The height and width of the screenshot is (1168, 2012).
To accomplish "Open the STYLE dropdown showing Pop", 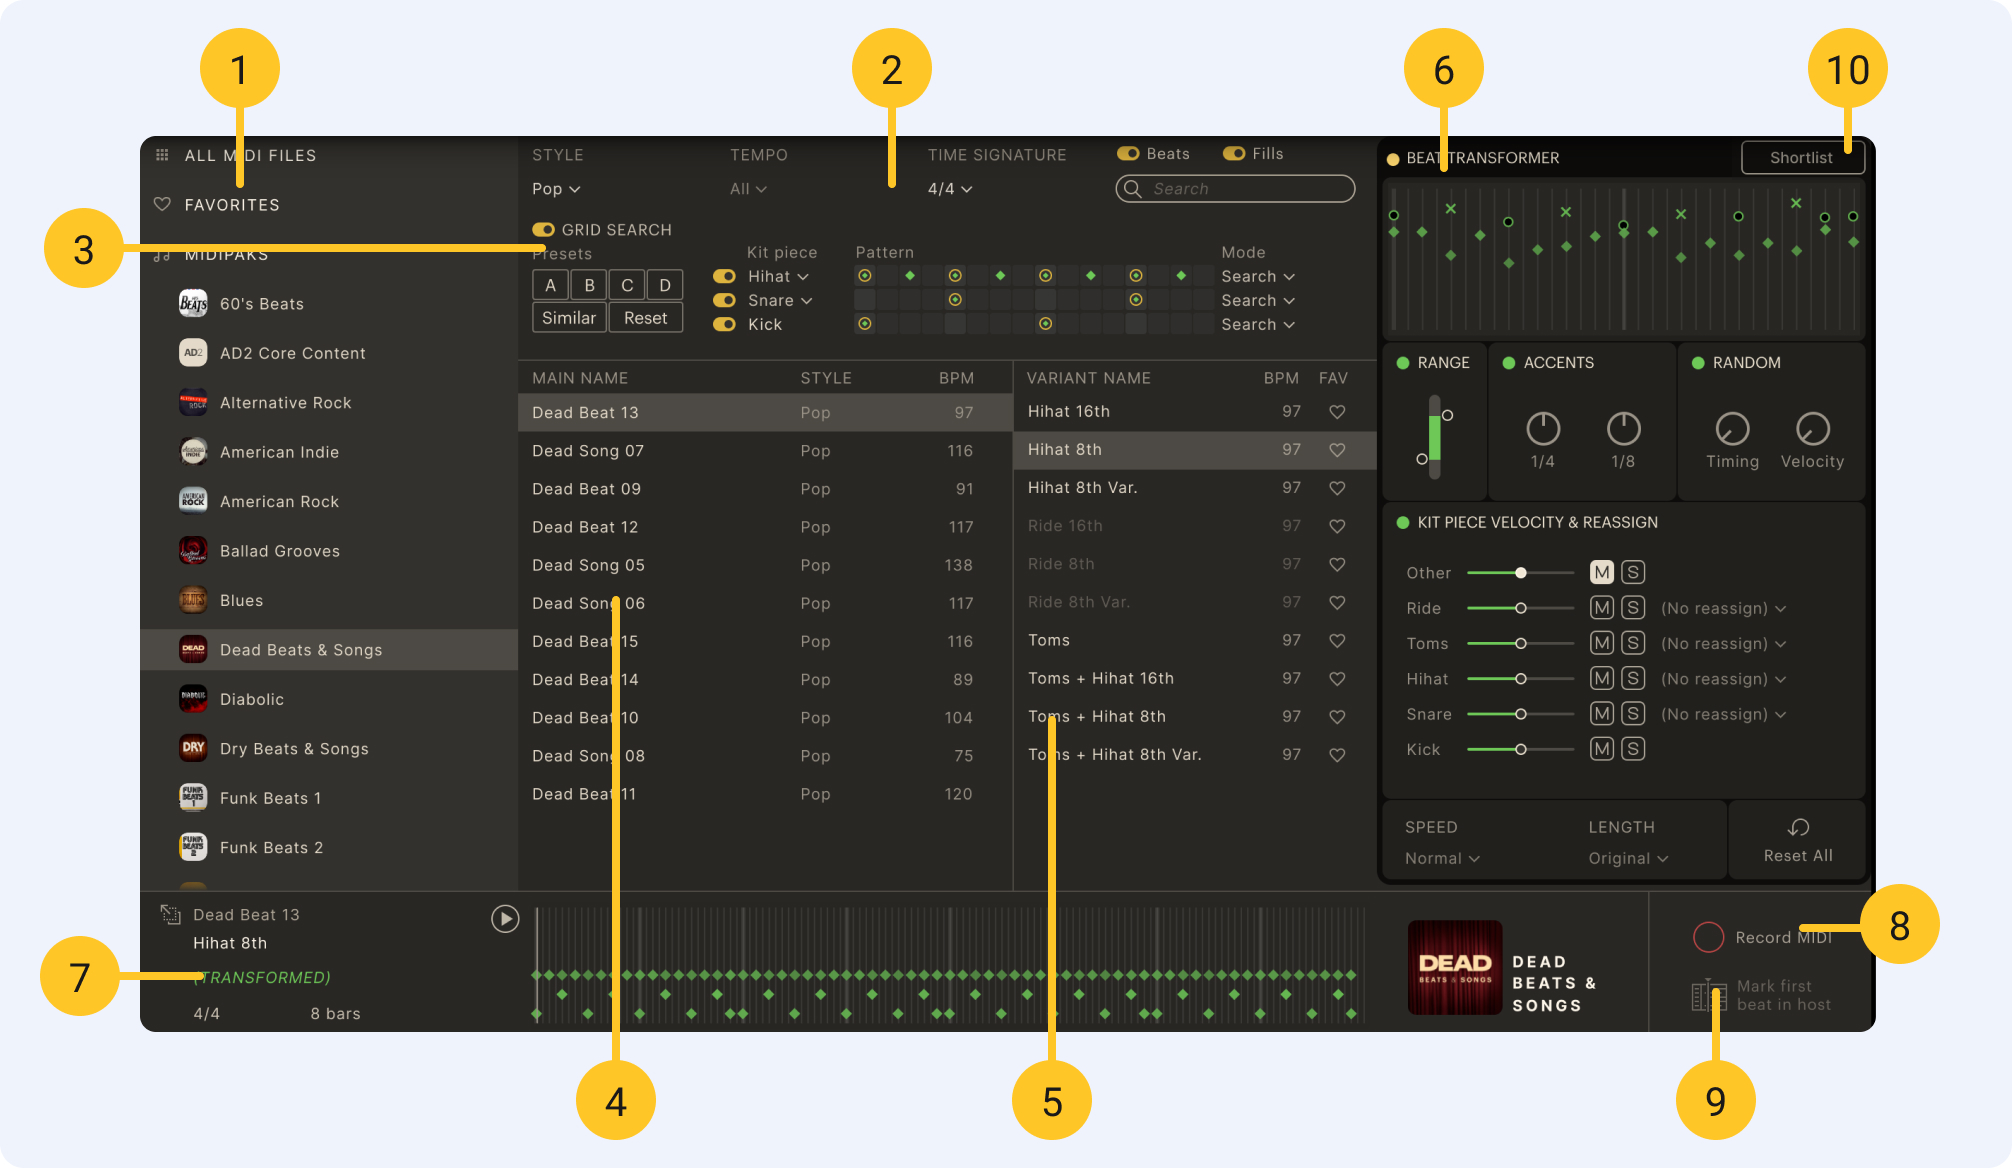I will [x=554, y=188].
